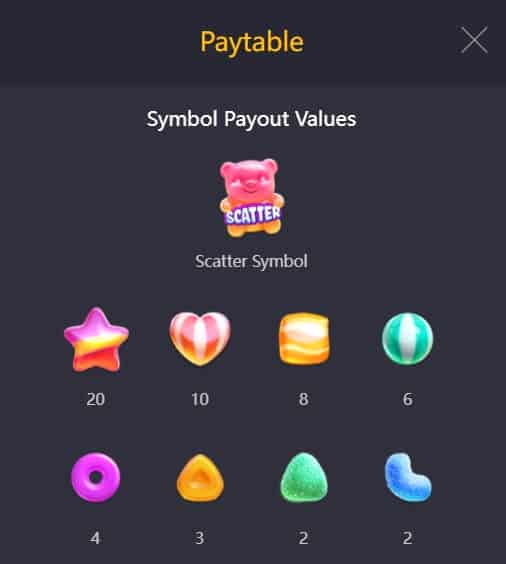This screenshot has width=506, height=564.
Task: Select the orange square candy symbol
Action: 304,338
